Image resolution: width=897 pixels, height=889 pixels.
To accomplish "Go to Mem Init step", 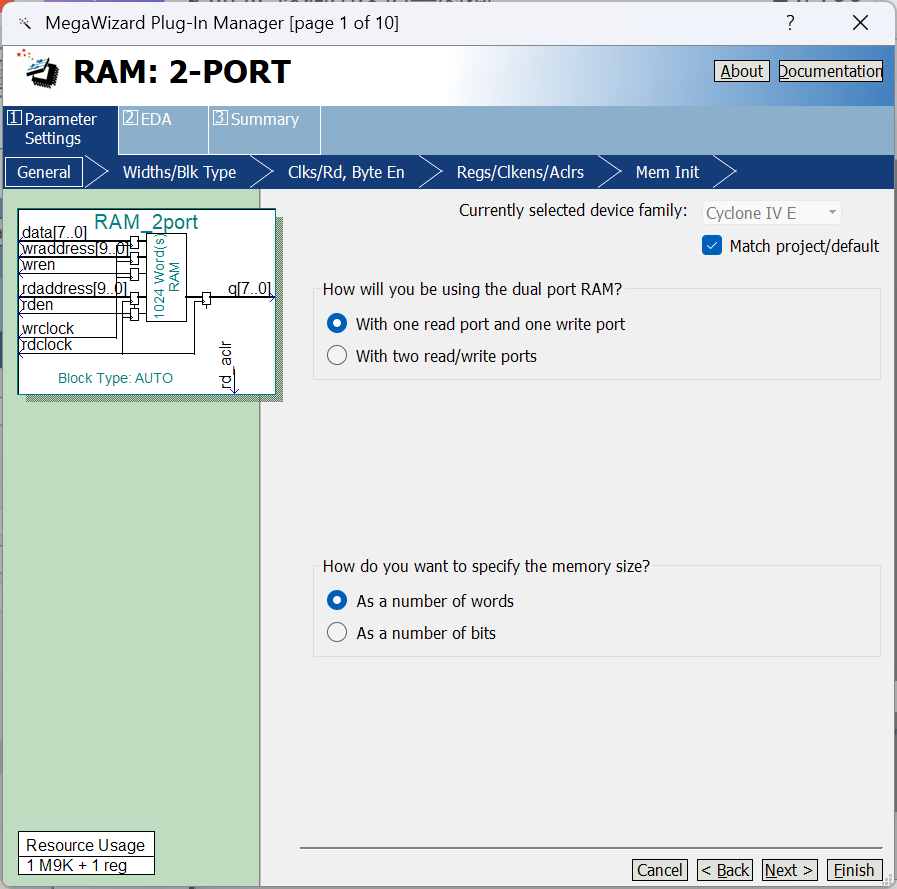I will click(667, 172).
